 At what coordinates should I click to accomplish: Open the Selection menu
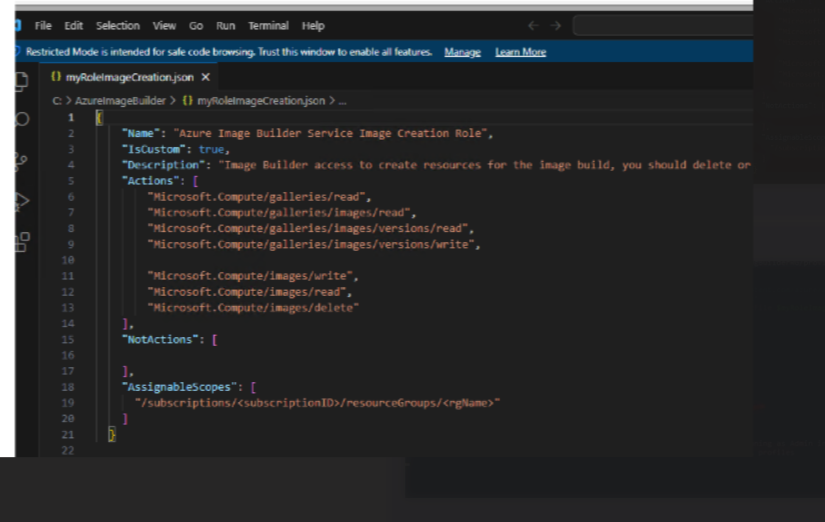click(117, 25)
